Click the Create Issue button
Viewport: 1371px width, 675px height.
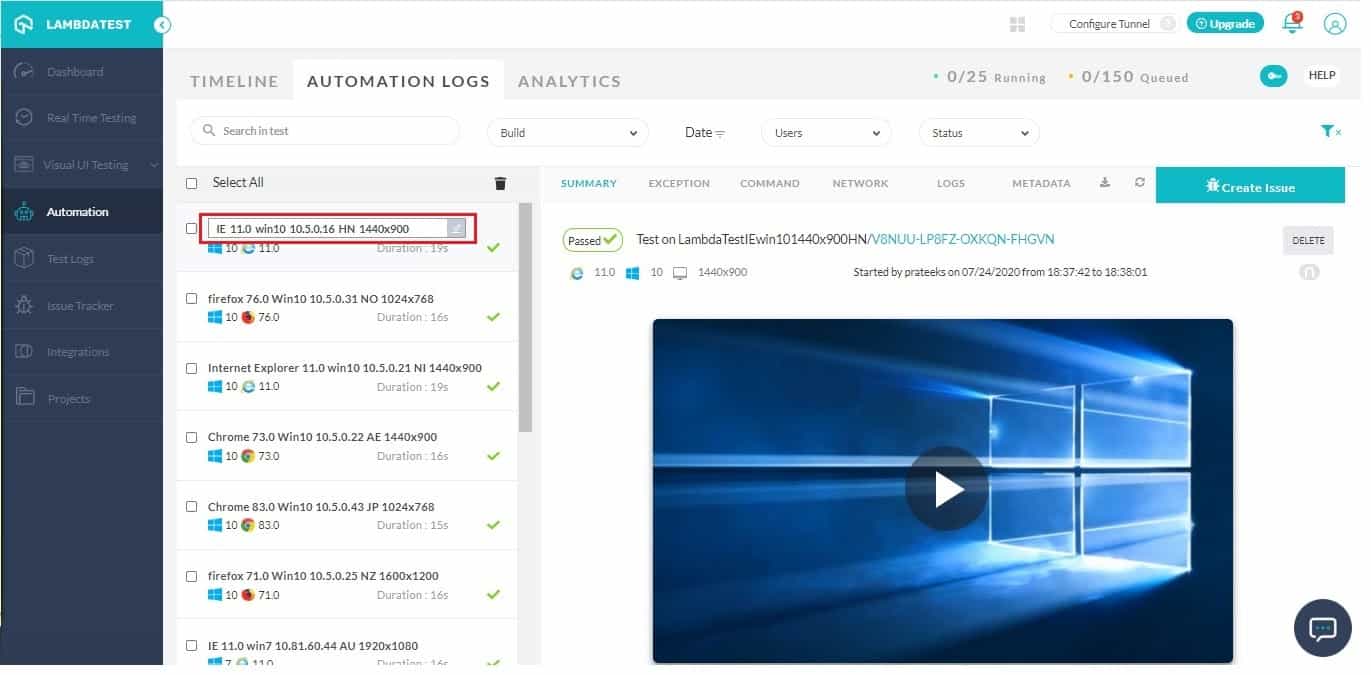pyautogui.click(x=1250, y=186)
